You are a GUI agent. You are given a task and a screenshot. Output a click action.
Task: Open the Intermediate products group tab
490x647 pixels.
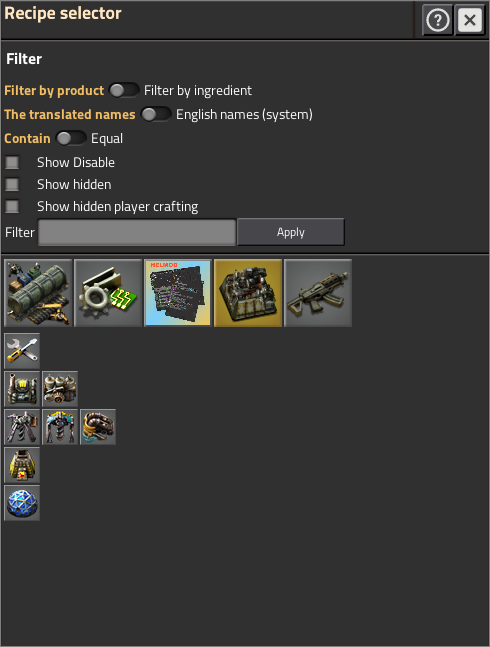pyautogui.click(x=108, y=293)
